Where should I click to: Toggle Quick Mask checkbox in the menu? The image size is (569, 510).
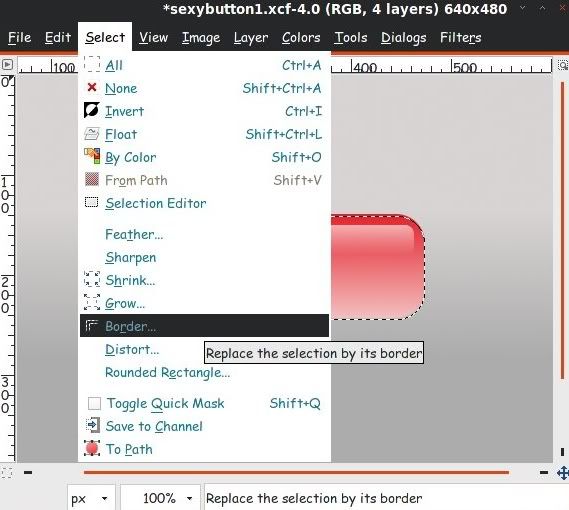[x=94, y=403]
